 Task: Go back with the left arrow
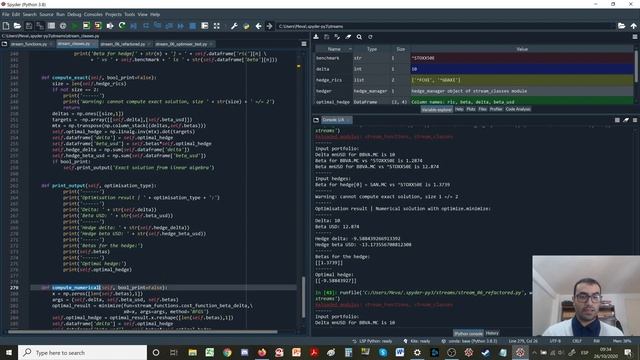[x=258, y=26]
